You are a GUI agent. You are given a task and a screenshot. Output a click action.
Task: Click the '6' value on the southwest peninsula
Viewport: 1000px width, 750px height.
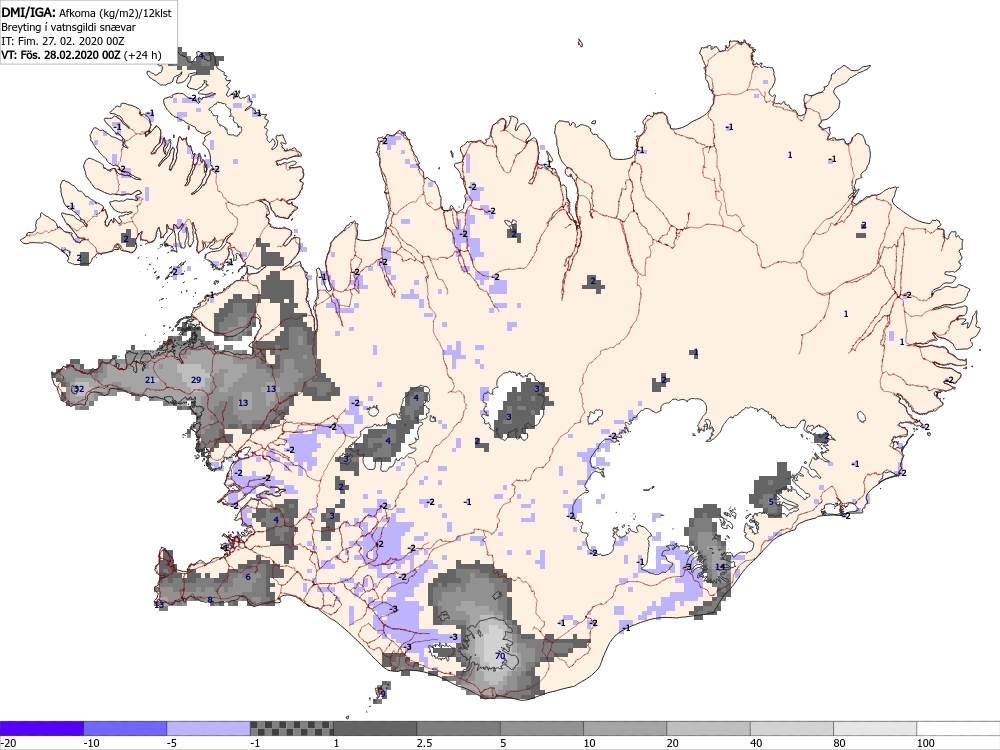point(248,577)
